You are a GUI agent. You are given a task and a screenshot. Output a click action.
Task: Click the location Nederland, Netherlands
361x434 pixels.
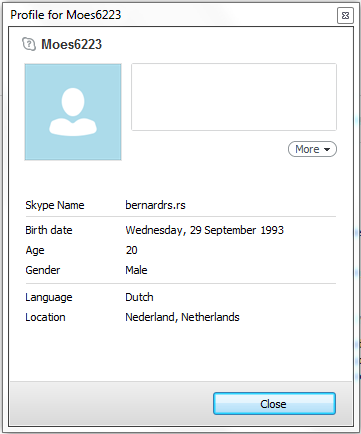182,317
